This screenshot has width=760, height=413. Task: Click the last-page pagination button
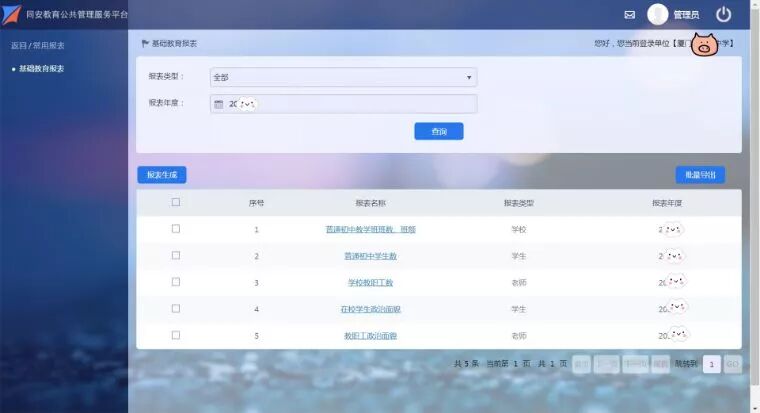point(661,364)
